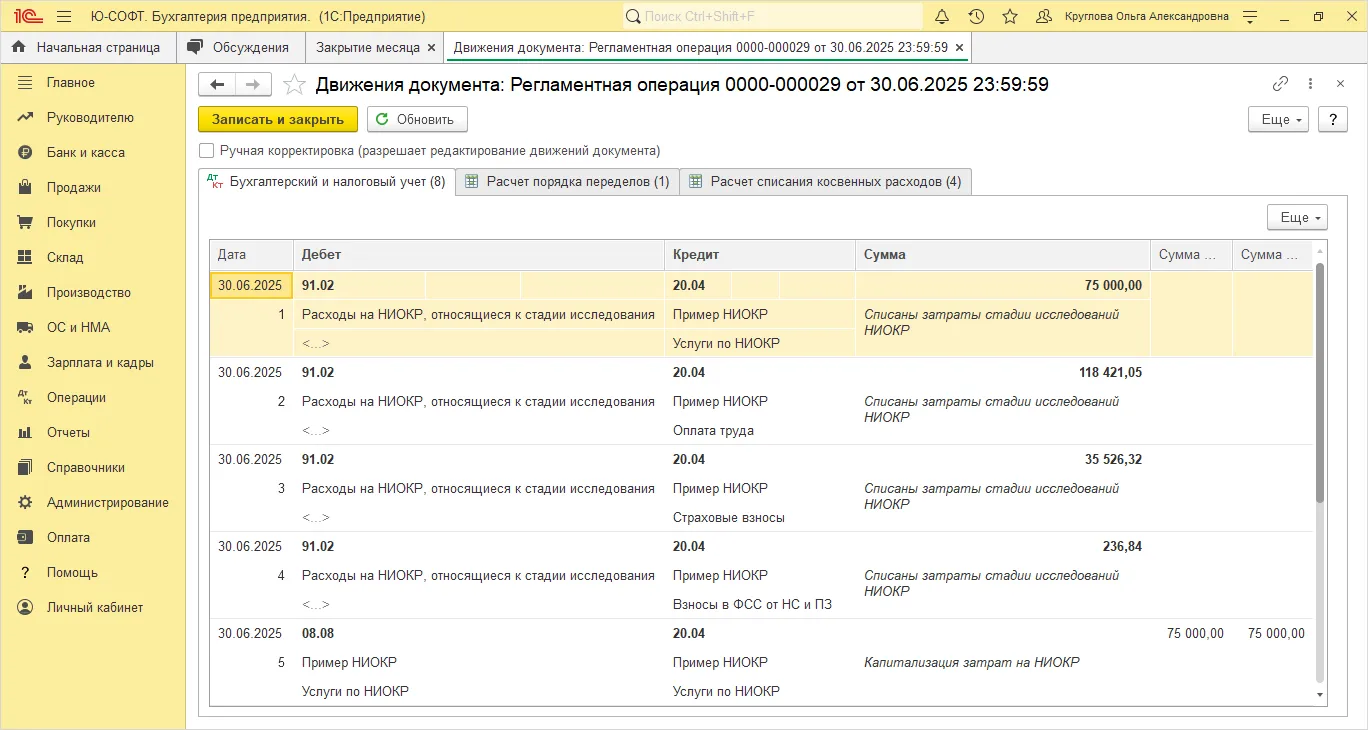Viewport: 1368px width, 730px height.
Task: Click Записать и закрыть button
Action: (x=278, y=119)
